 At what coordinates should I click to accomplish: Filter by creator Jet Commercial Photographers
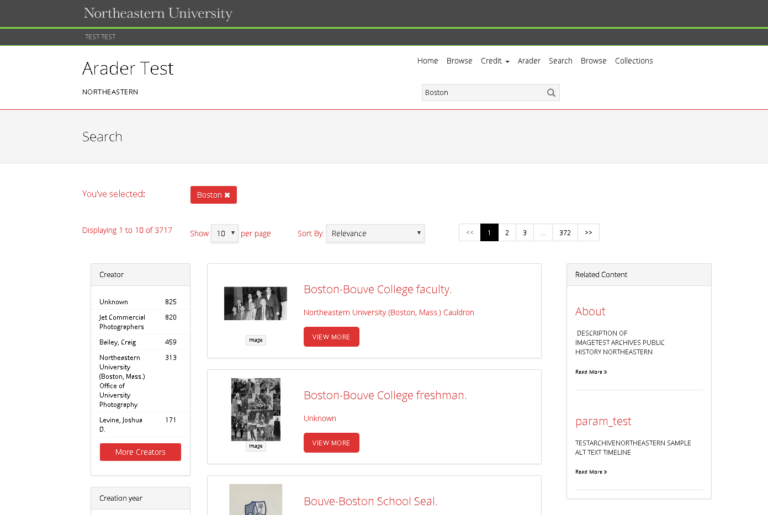pos(121,321)
